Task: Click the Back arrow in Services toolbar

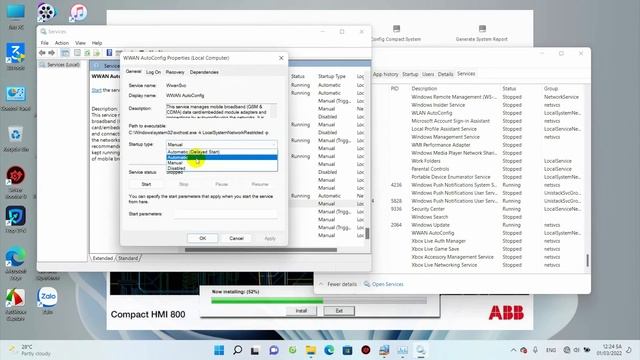Action: (42, 53)
